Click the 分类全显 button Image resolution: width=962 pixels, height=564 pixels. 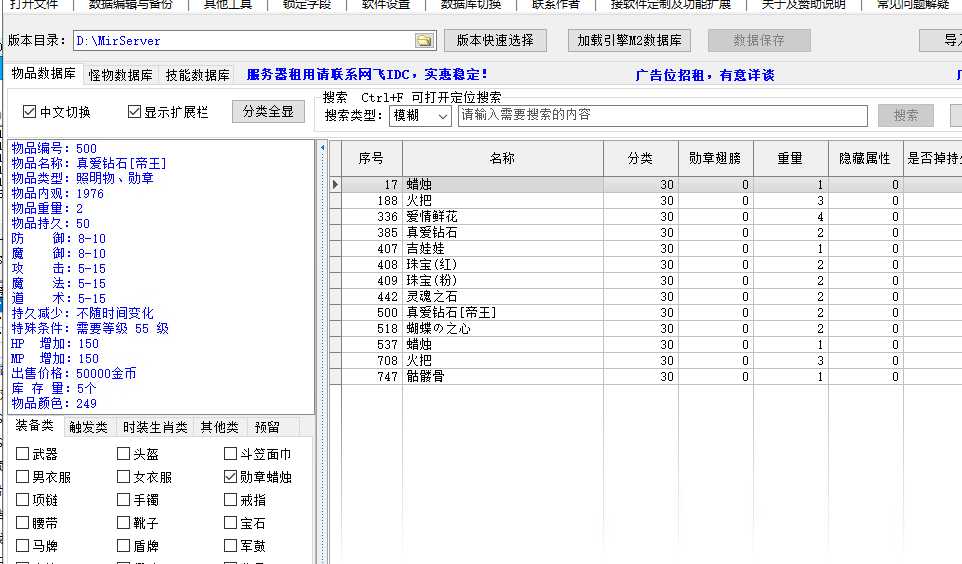[x=268, y=112]
